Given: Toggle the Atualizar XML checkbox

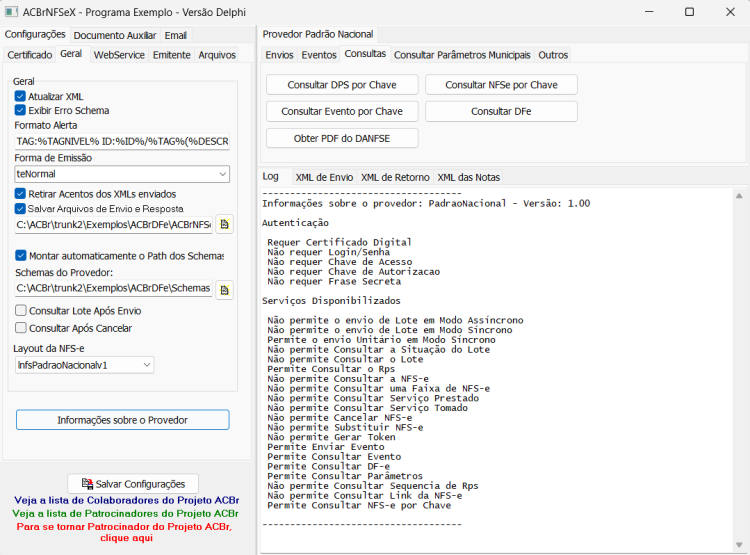Looking at the screenshot, I should pos(20,96).
